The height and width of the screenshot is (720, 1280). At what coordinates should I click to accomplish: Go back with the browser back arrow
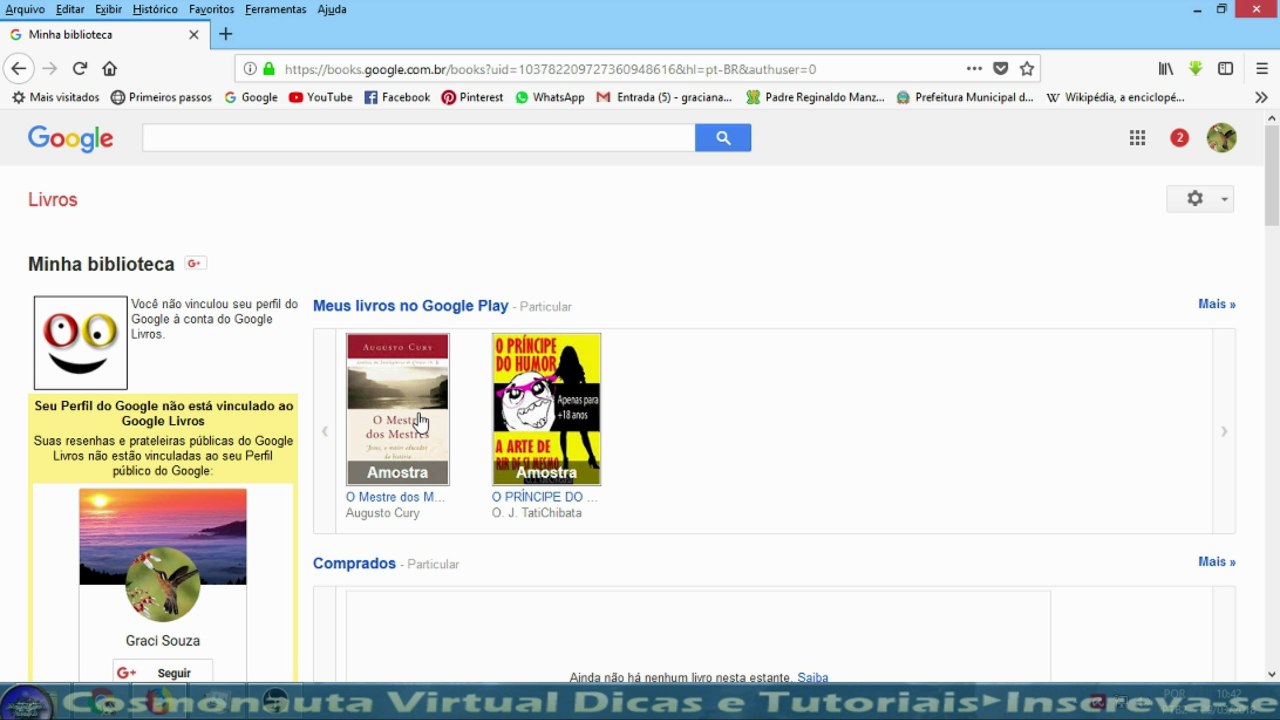click(x=18, y=69)
